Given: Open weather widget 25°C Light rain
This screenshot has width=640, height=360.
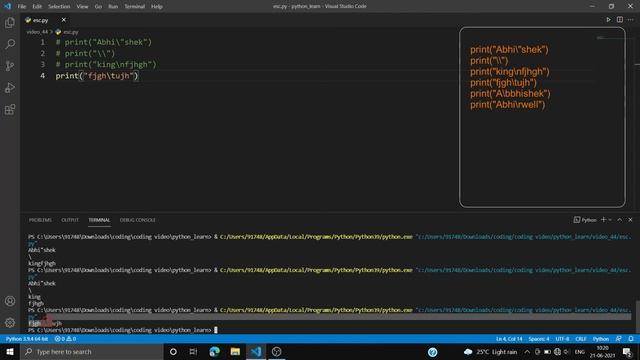Looking at the screenshot, I should [491, 352].
